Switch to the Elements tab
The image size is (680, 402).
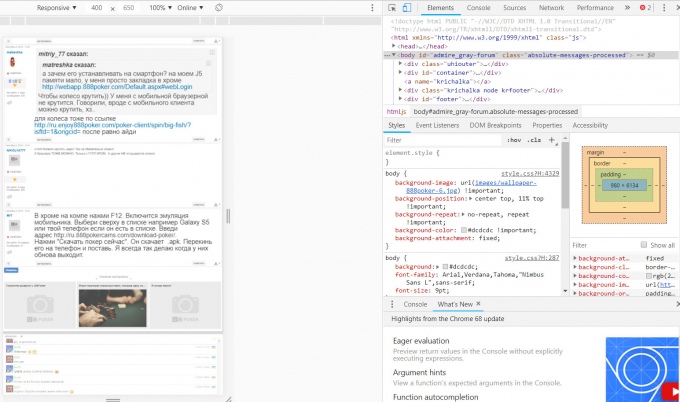(440, 8)
